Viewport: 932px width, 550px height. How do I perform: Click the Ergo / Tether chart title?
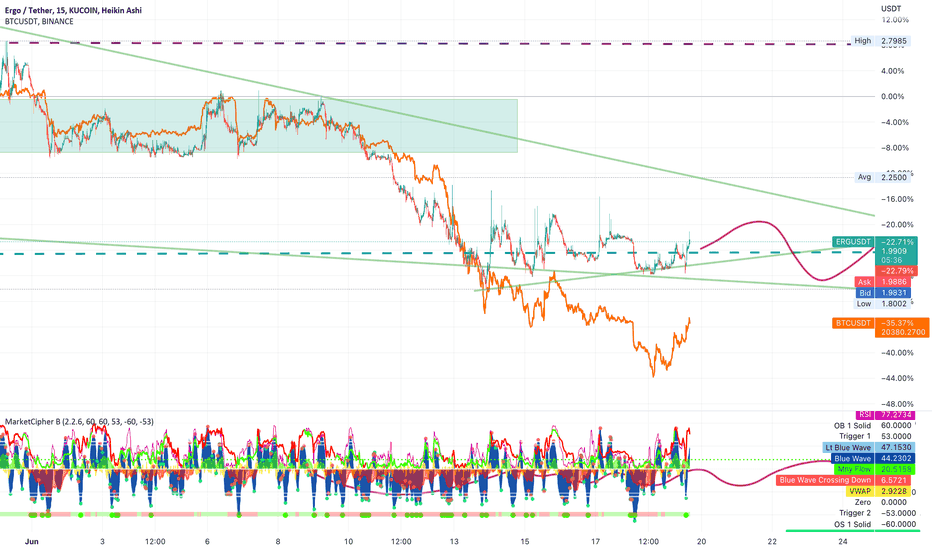pyautogui.click(x=73, y=10)
